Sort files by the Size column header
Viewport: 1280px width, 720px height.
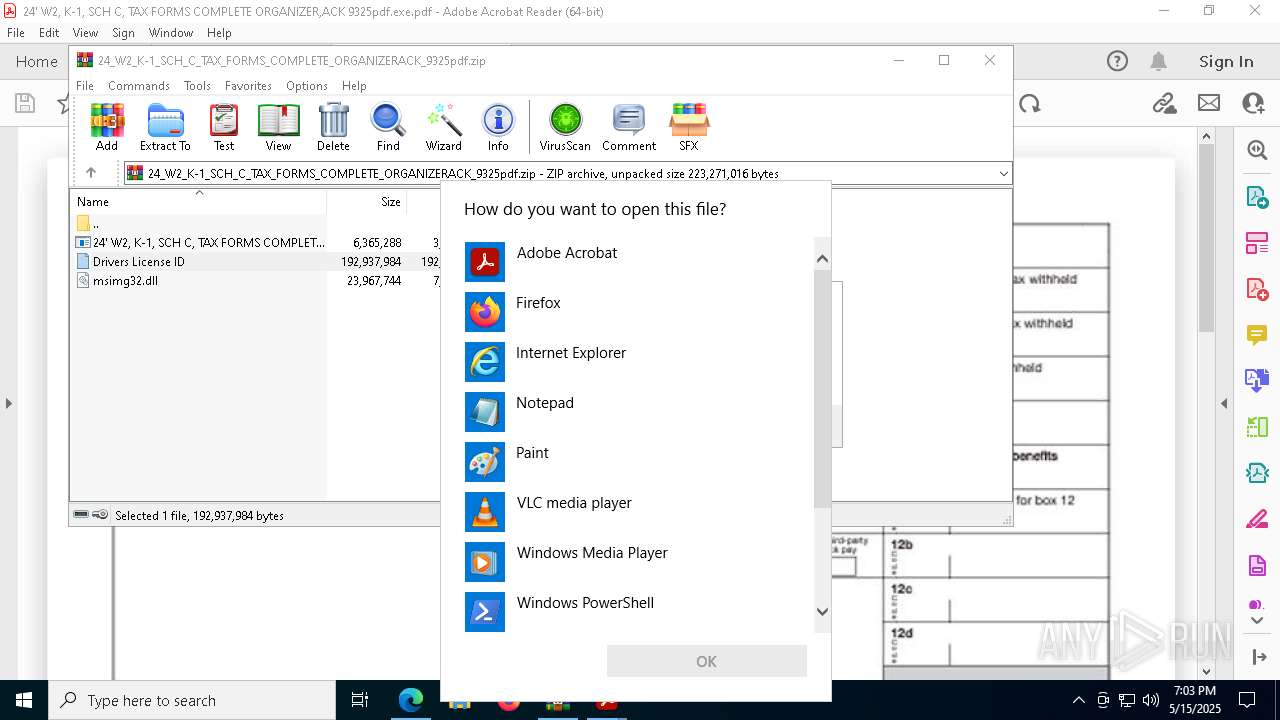(367, 201)
